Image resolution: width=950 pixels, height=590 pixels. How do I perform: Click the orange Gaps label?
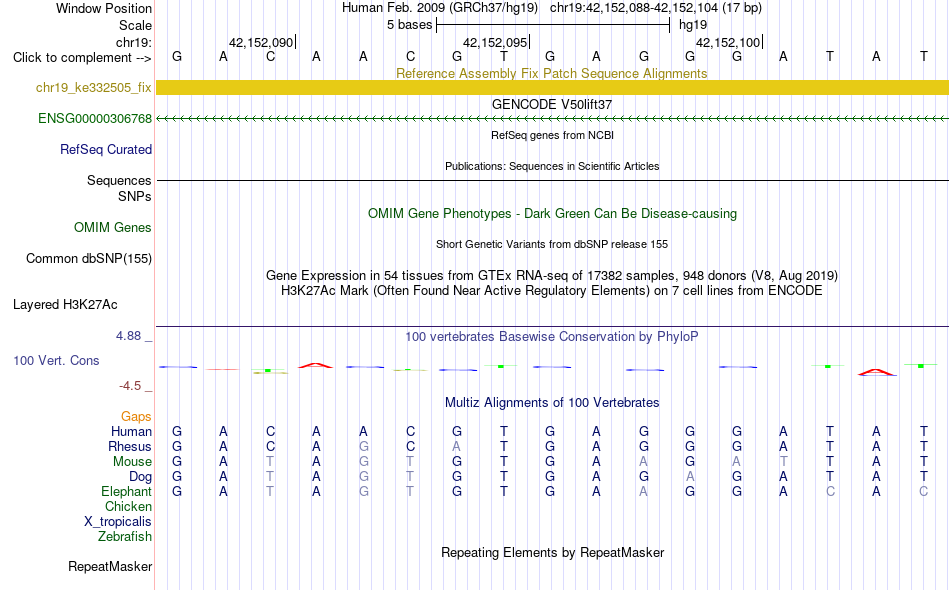tap(136, 417)
